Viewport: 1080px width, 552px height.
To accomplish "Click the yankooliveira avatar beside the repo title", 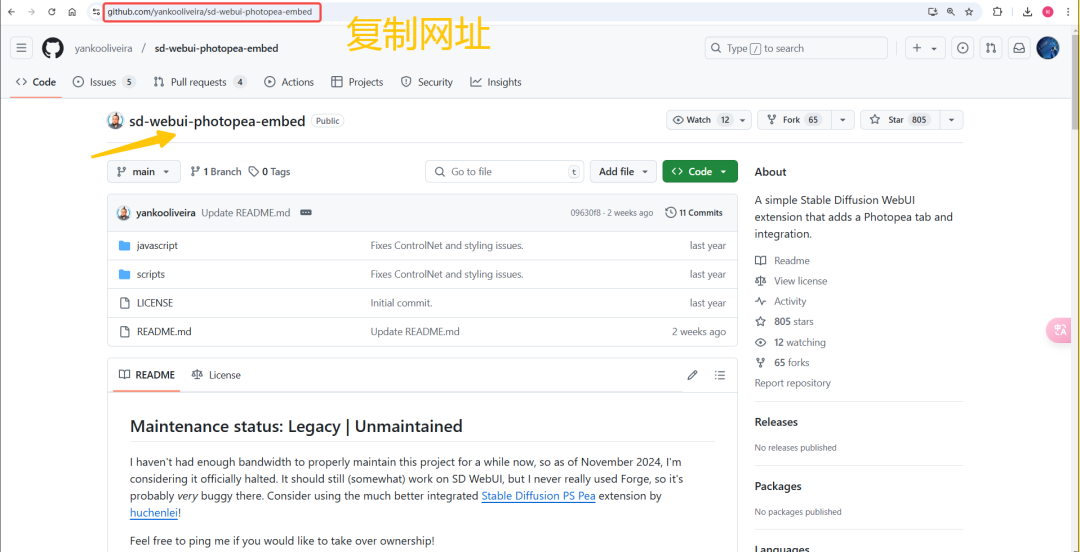I will point(116,121).
